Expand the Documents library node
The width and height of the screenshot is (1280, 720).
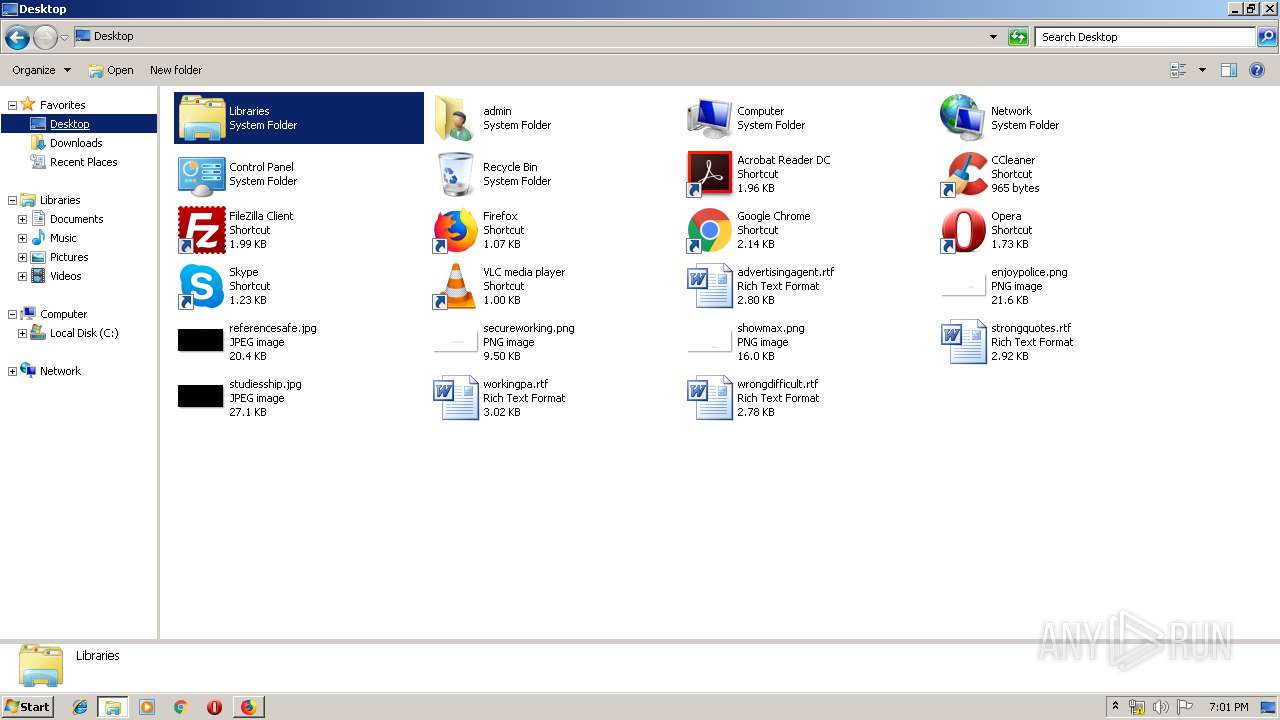[22, 219]
